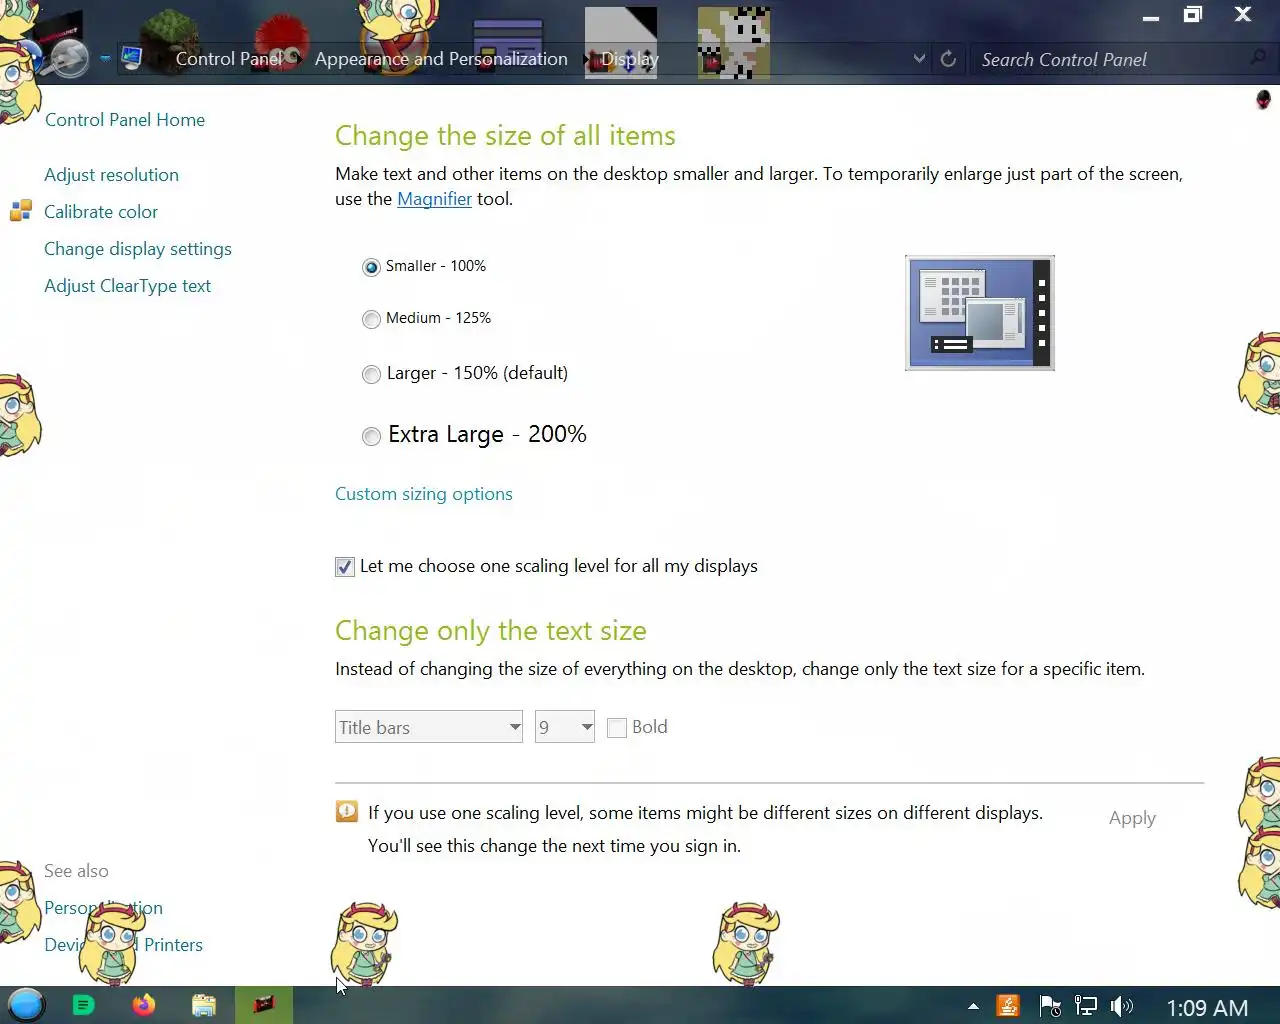Open Change display settings link
The width and height of the screenshot is (1280, 1024).
[x=138, y=249]
